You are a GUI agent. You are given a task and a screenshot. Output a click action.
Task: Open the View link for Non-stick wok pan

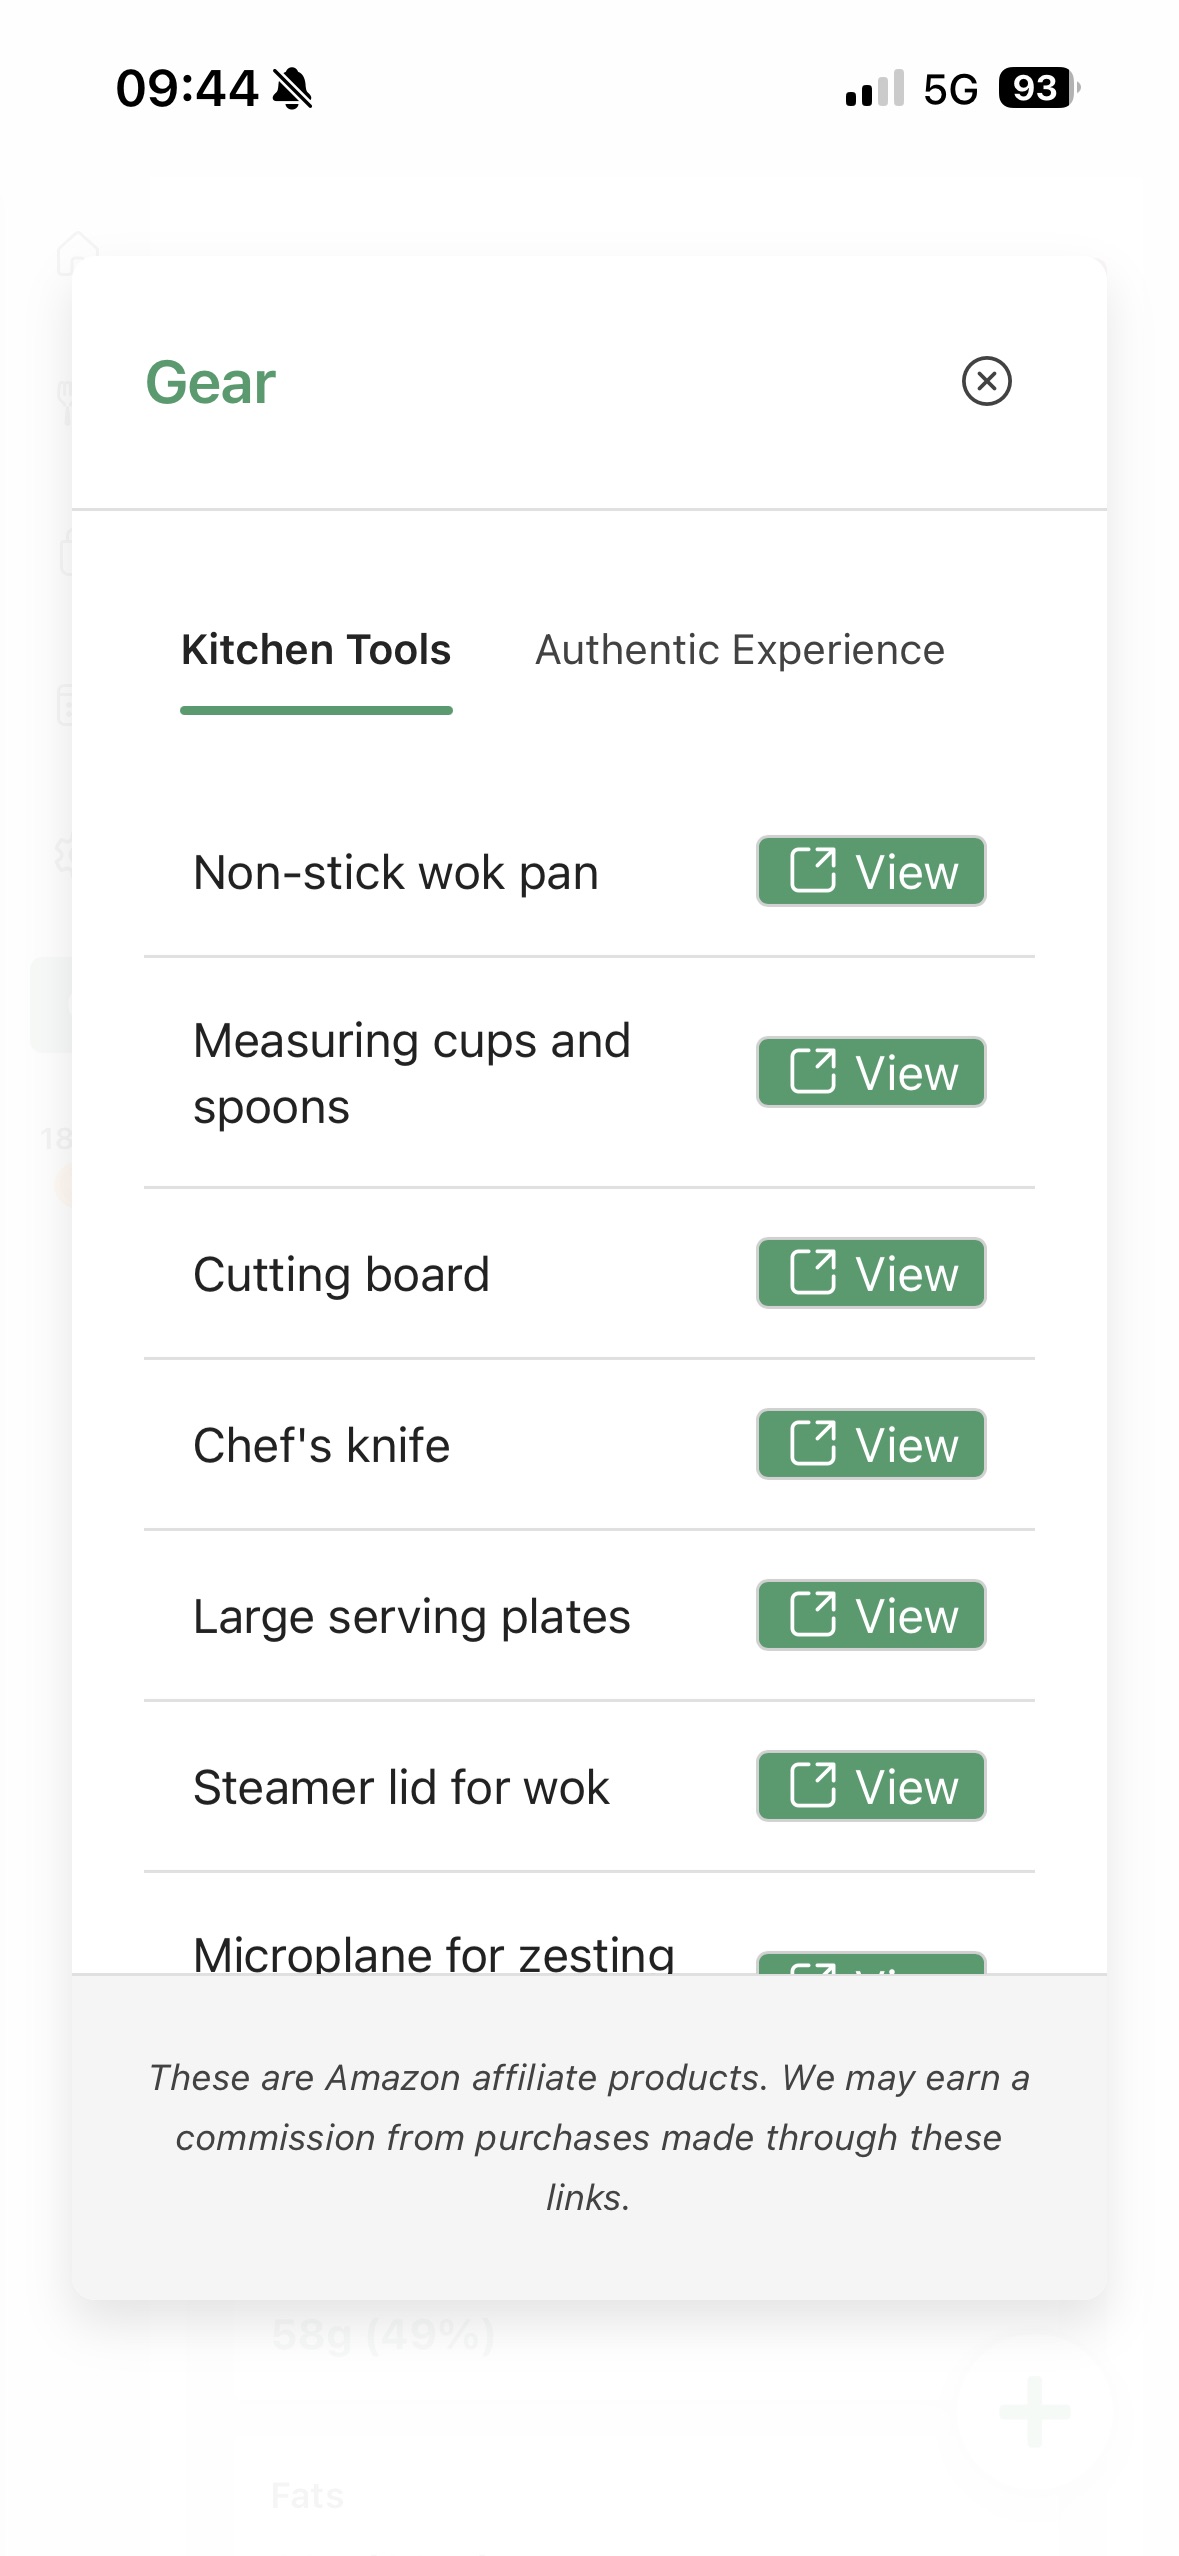click(x=869, y=871)
